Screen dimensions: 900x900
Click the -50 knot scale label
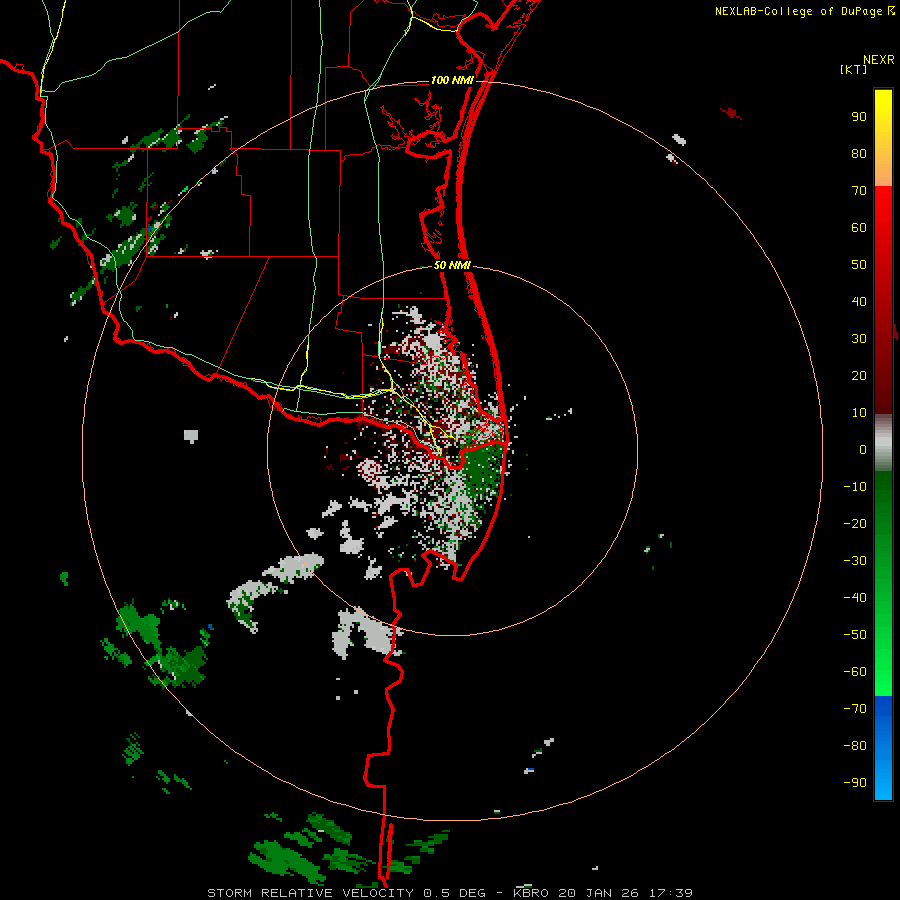pyautogui.click(x=855, y=635)
